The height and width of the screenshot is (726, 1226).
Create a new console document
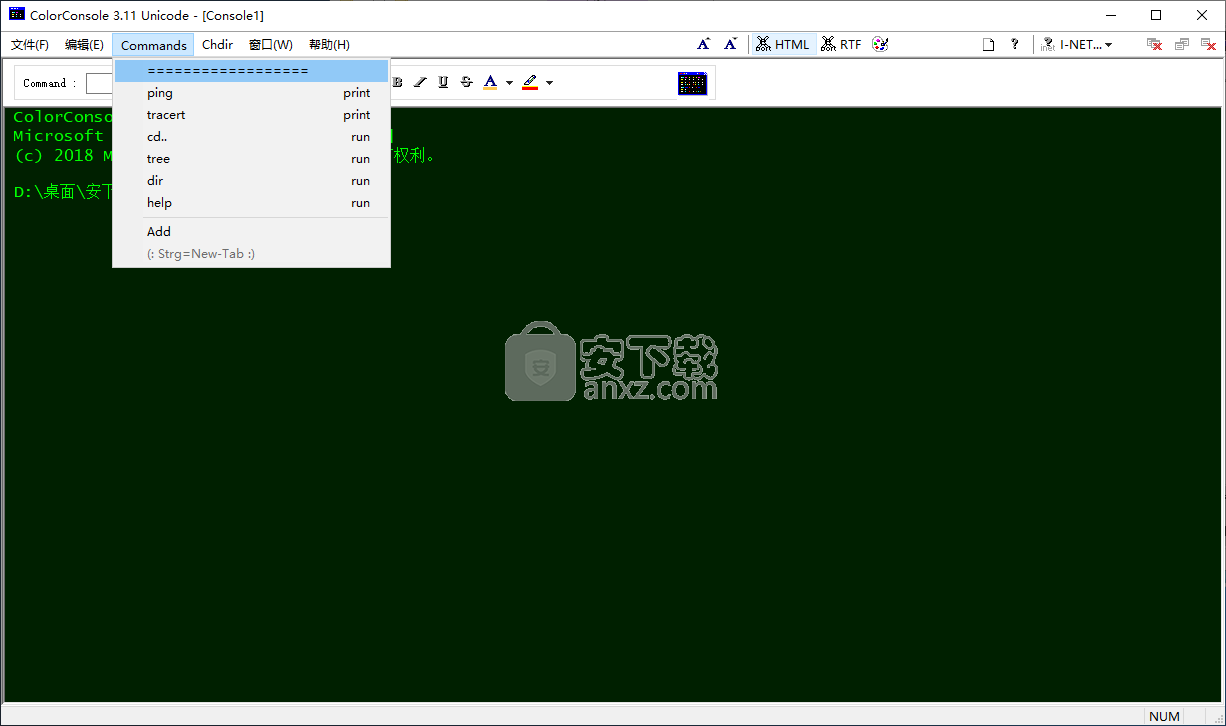pyautogui.click(x=988, y=44)
